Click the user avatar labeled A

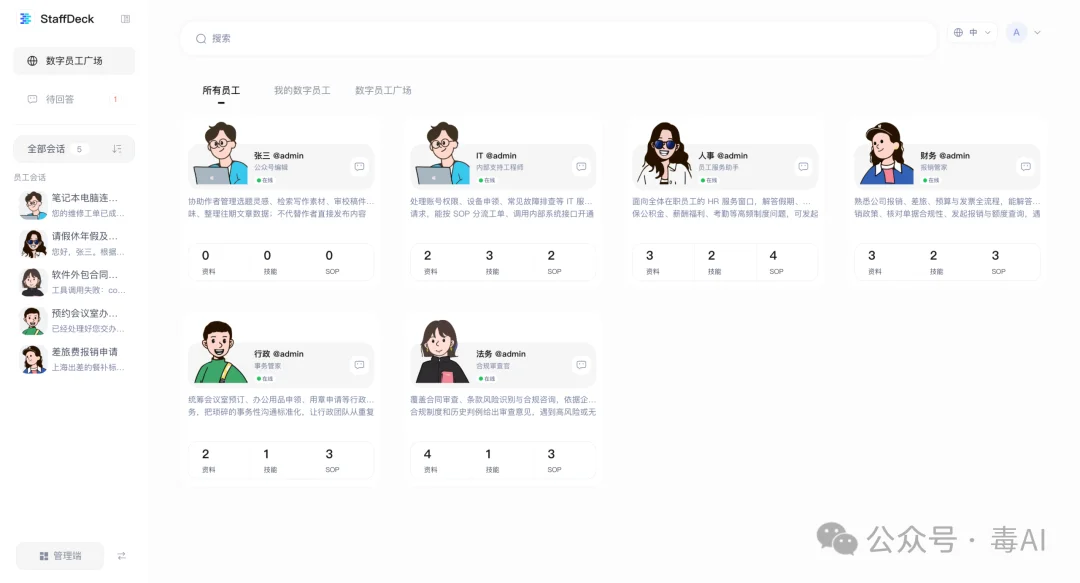1016,32
